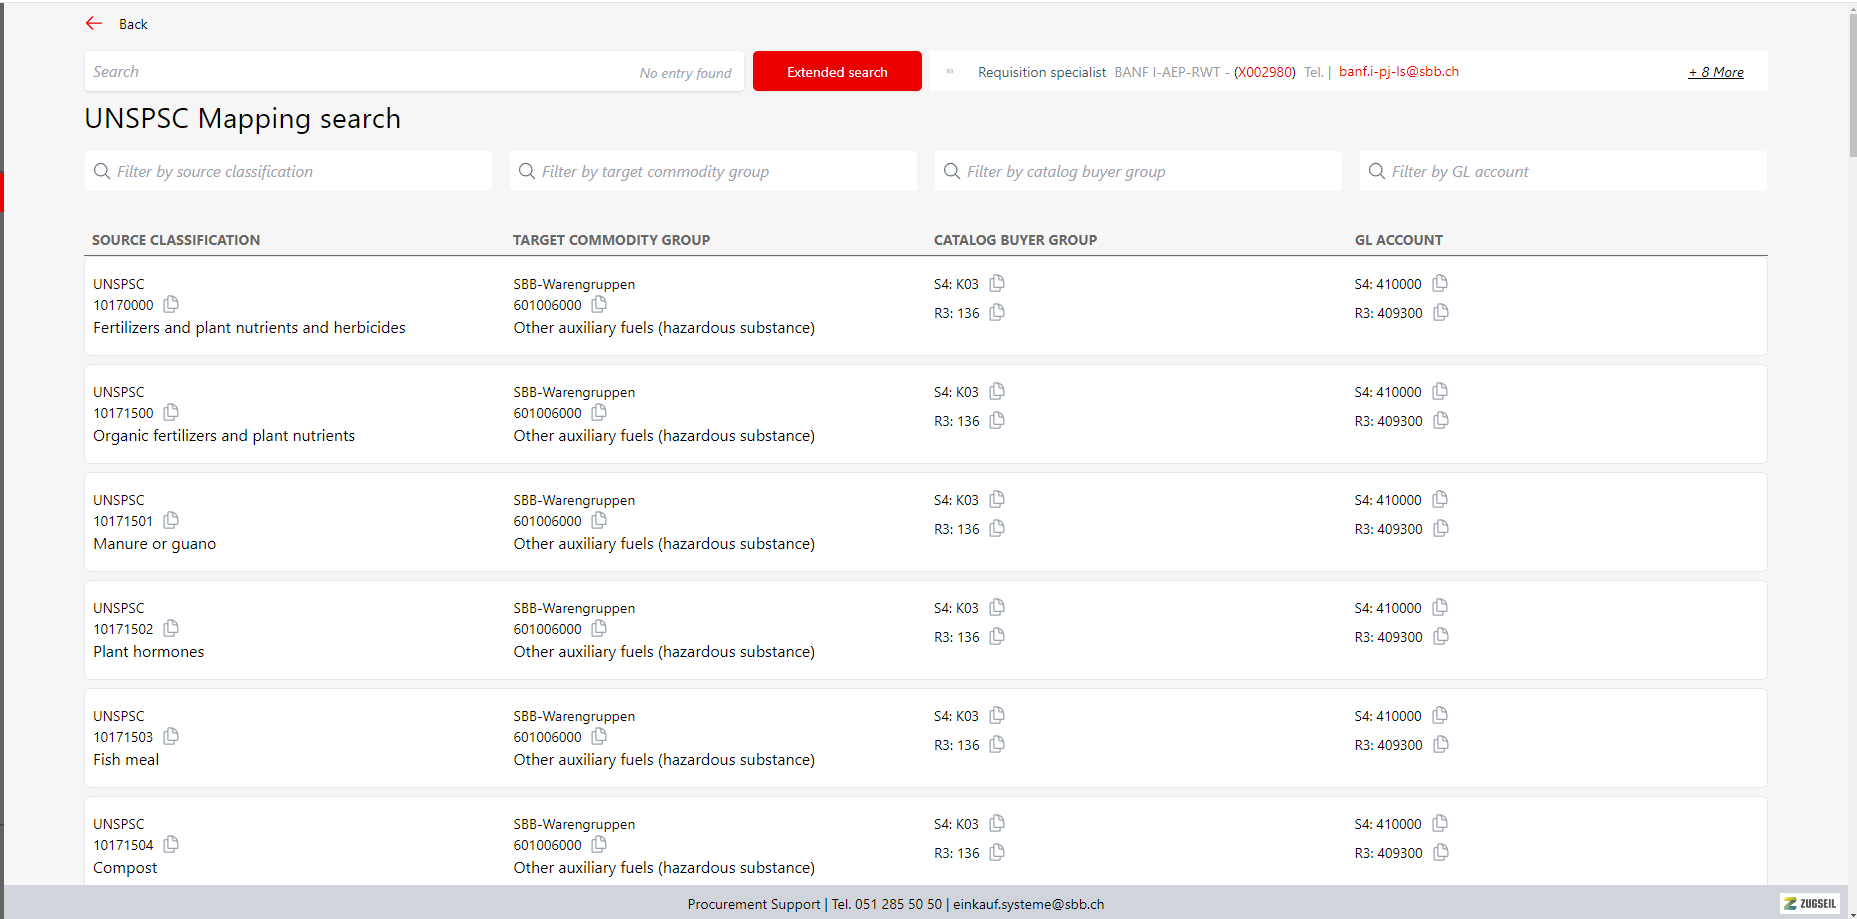Viewport: 1857px width, 919px height.
Task: Focus the main Search field
Action: pos(360,72)
